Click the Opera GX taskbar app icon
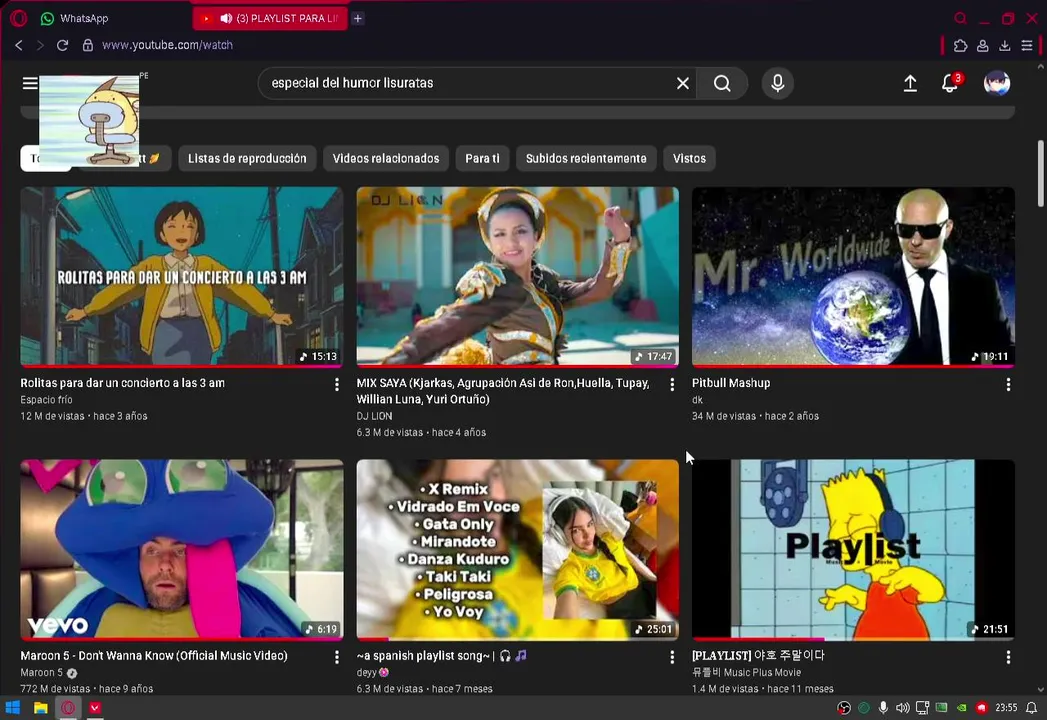The height and width of the screenshot is (720, 1047). (x=68, y=708)
